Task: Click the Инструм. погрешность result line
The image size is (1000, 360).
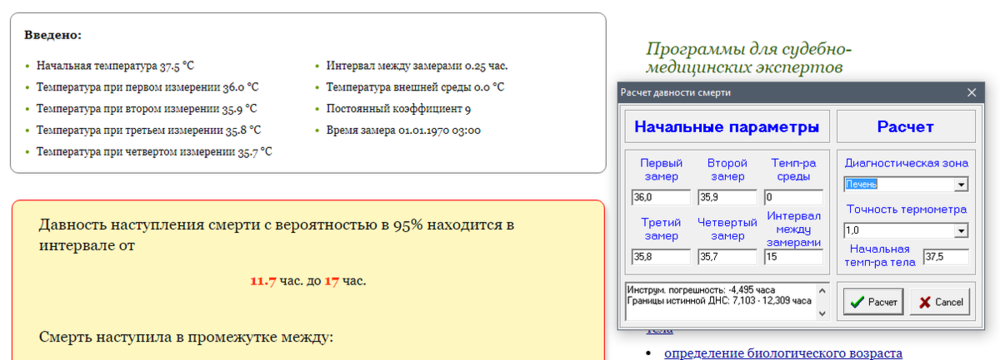Action: pyautogui.click(x=702, y=290)
